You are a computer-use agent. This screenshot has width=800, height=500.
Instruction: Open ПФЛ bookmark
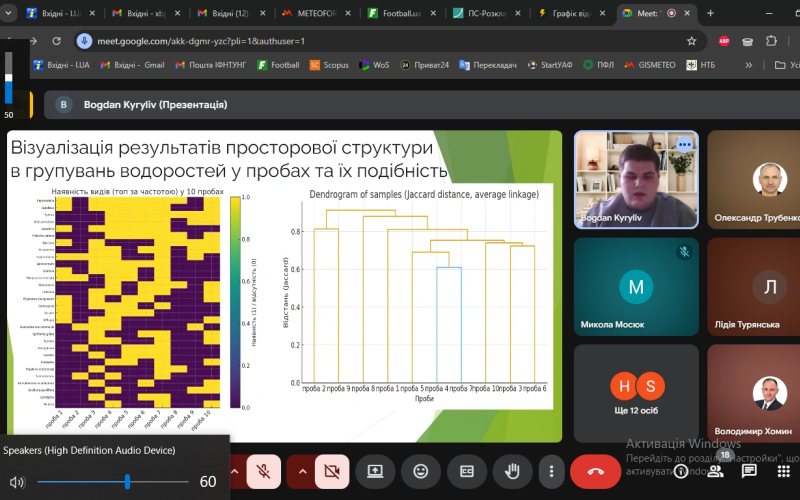tap(598, 65)
